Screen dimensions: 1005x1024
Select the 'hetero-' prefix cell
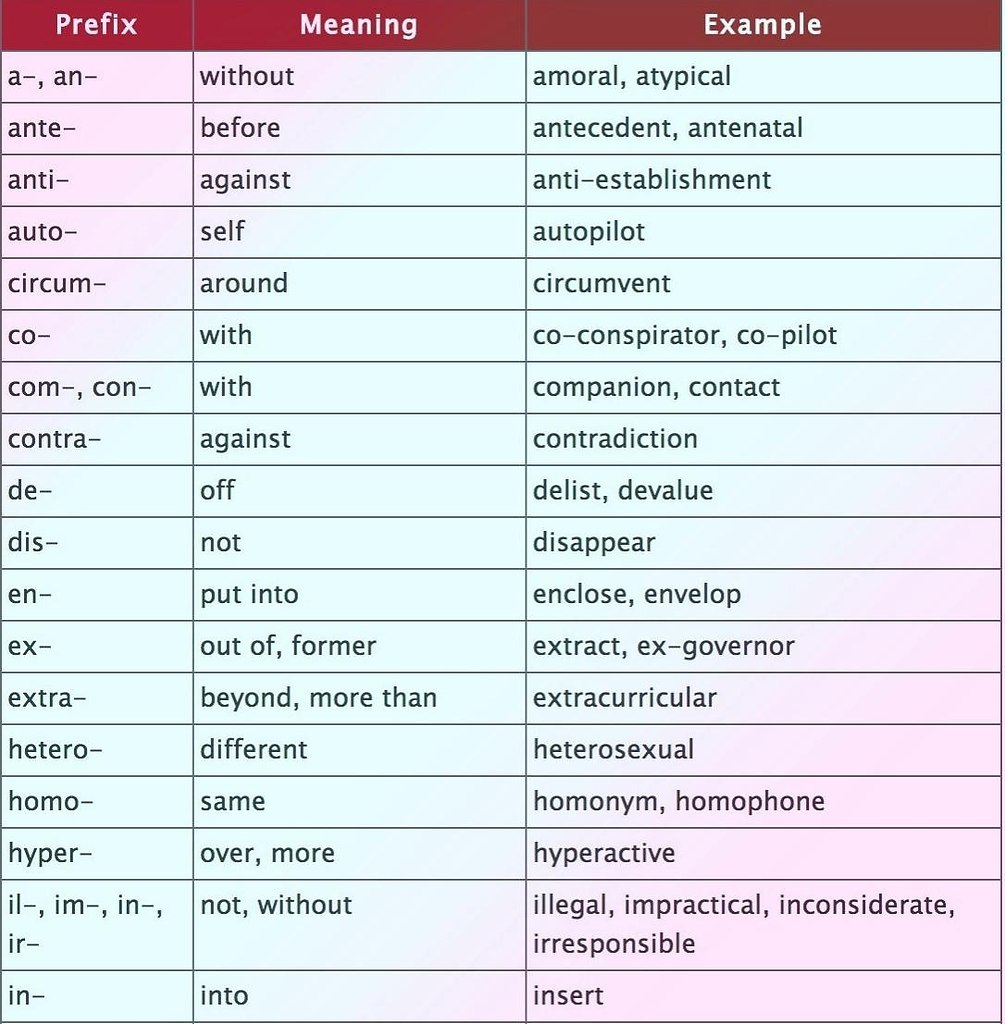56,749
